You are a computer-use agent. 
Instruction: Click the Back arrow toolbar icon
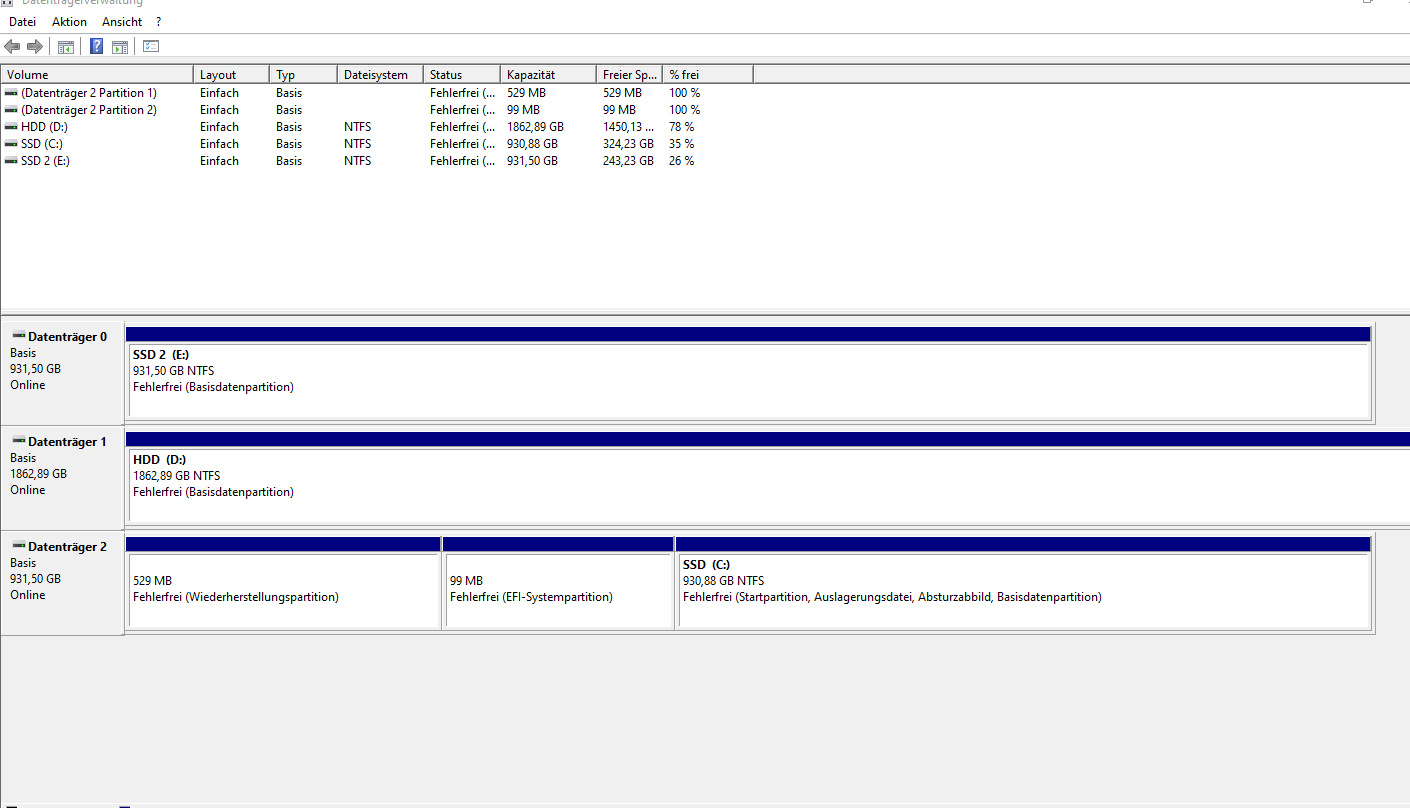point(12,46)
